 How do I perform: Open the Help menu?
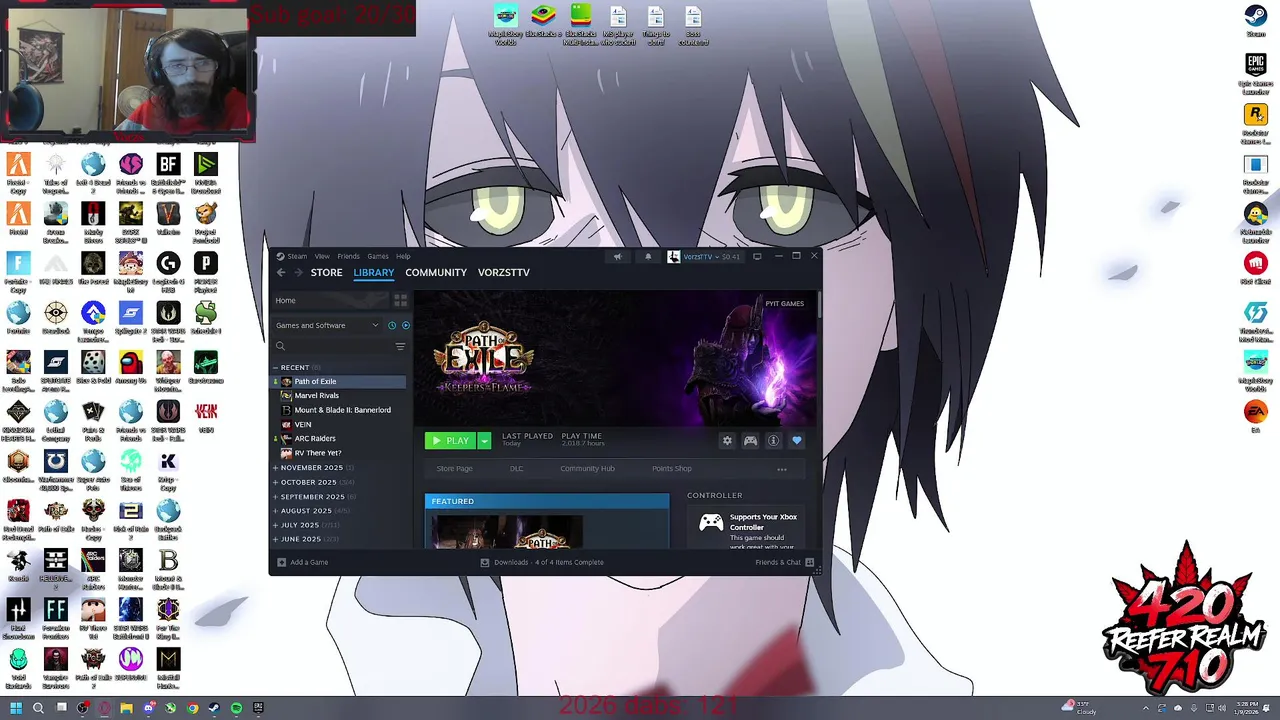[403, 256]
